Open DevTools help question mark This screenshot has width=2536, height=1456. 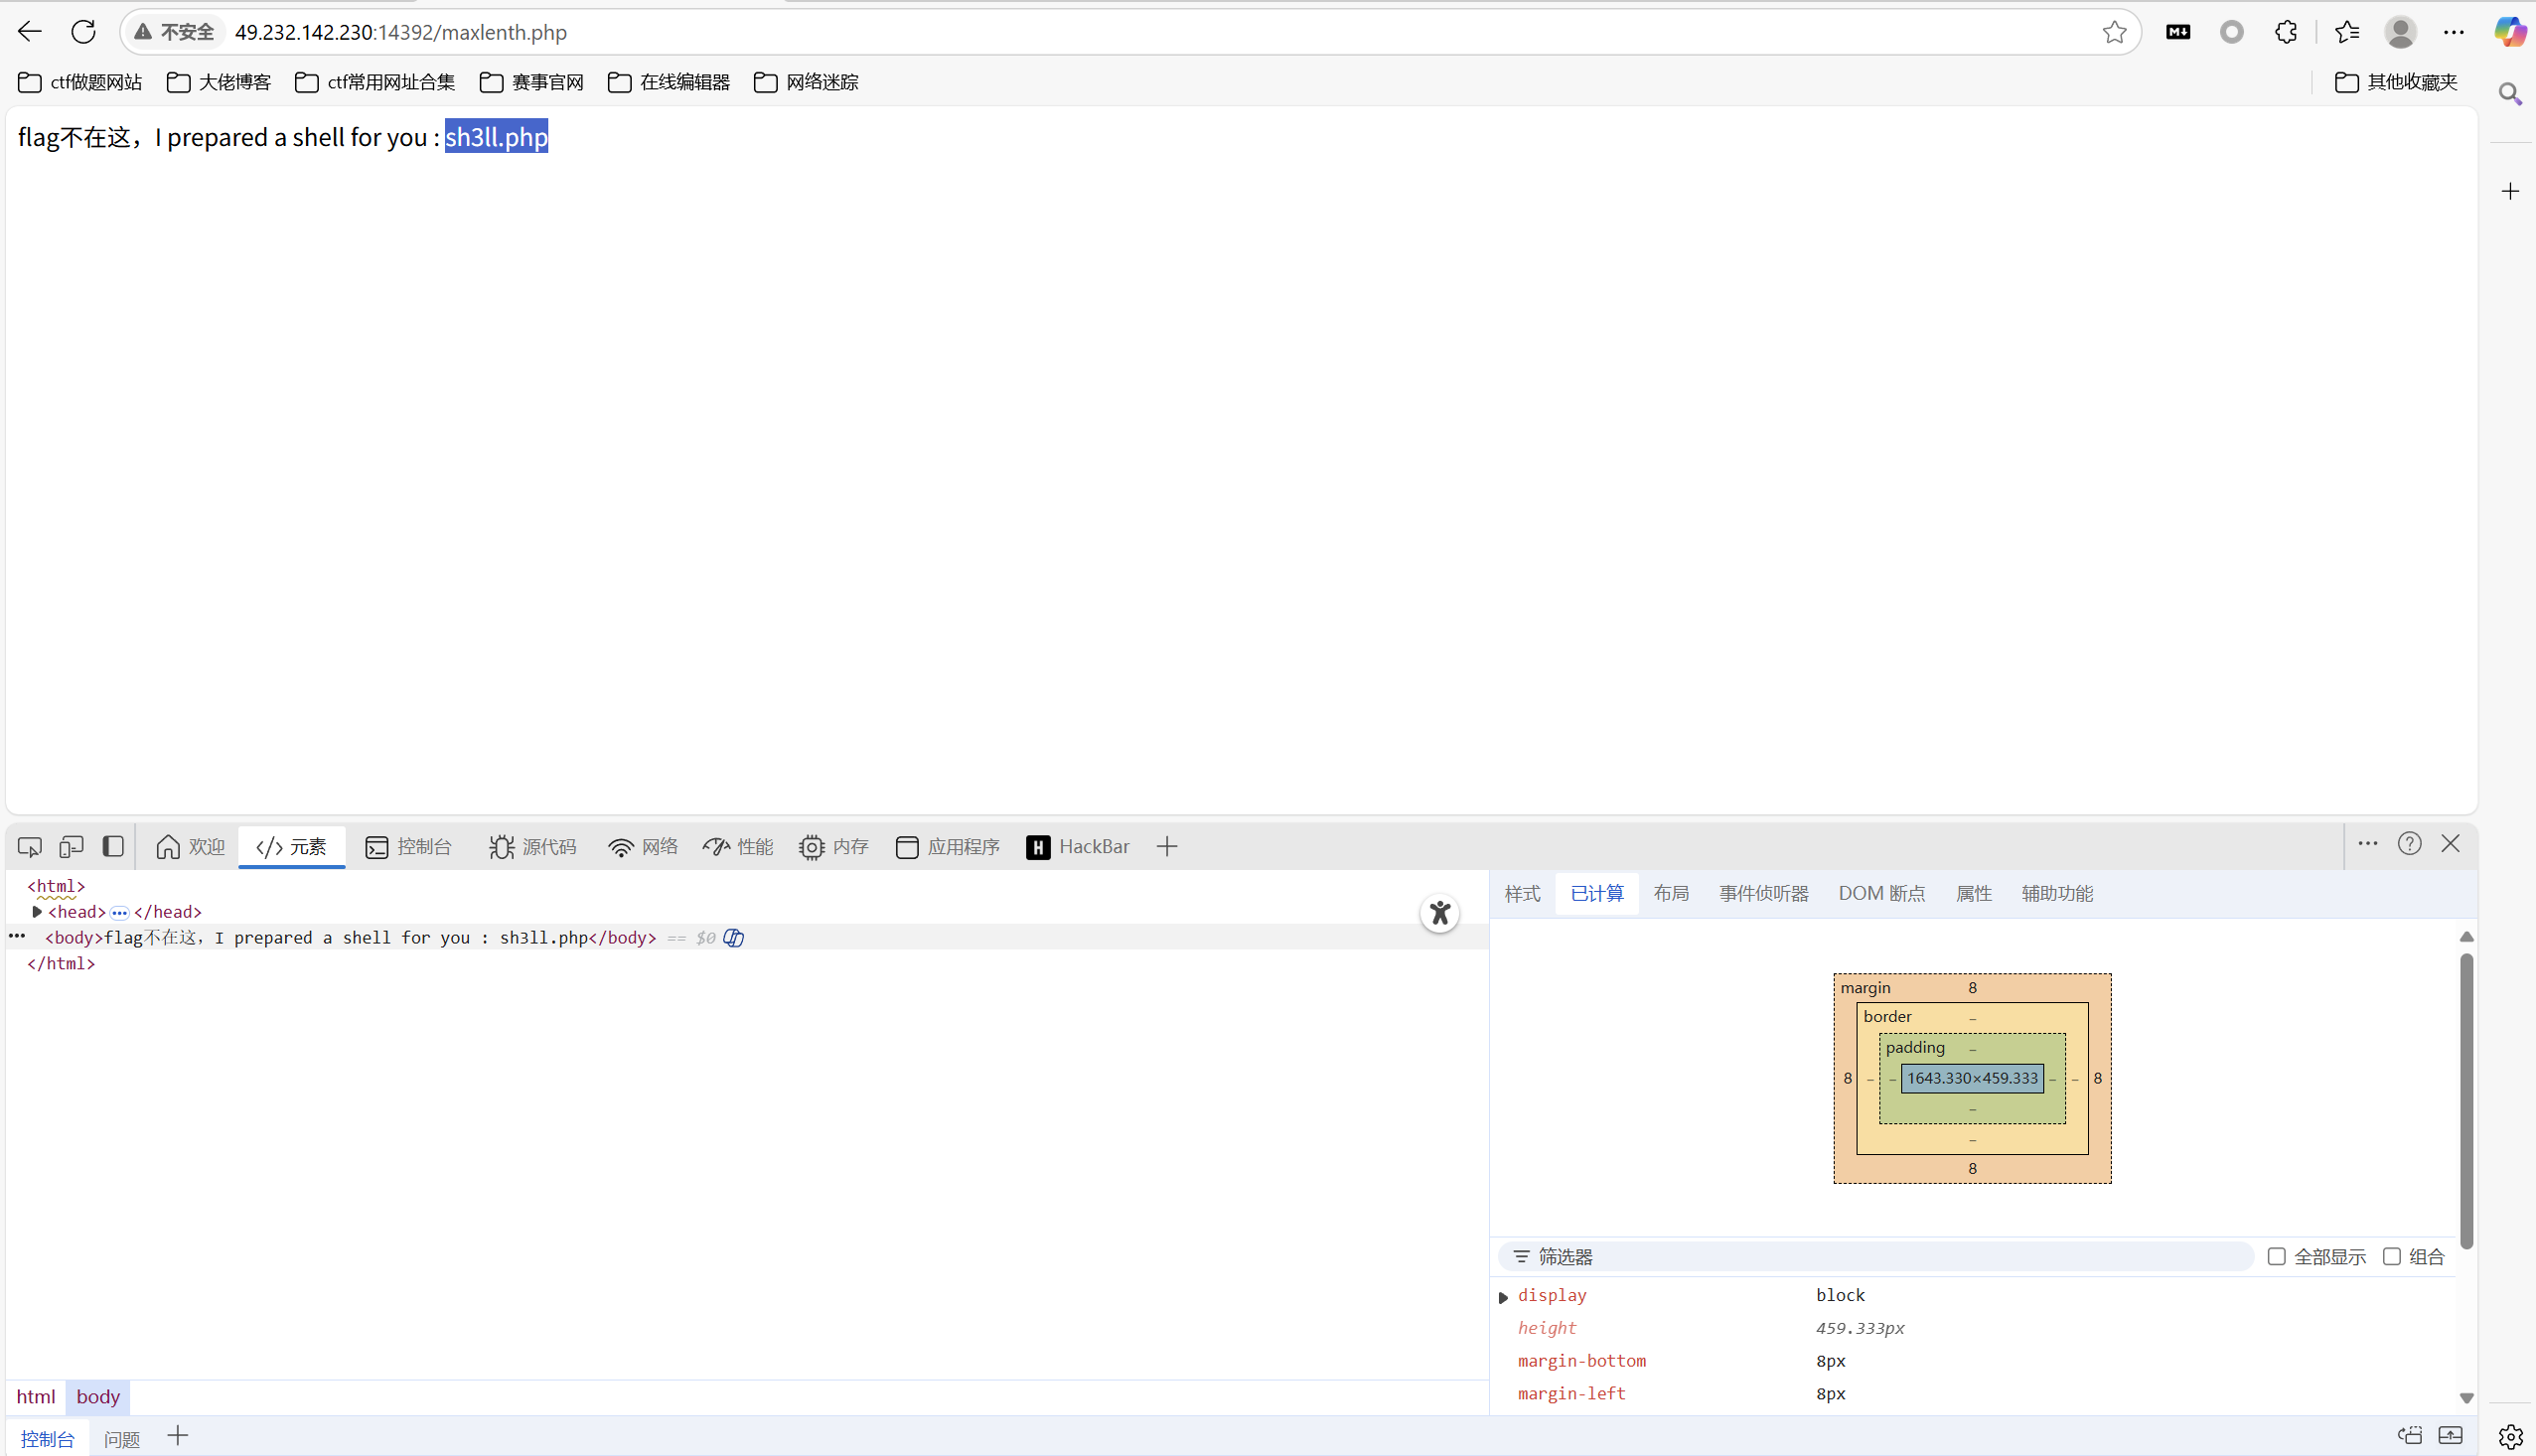click(x=2409, y=844)
